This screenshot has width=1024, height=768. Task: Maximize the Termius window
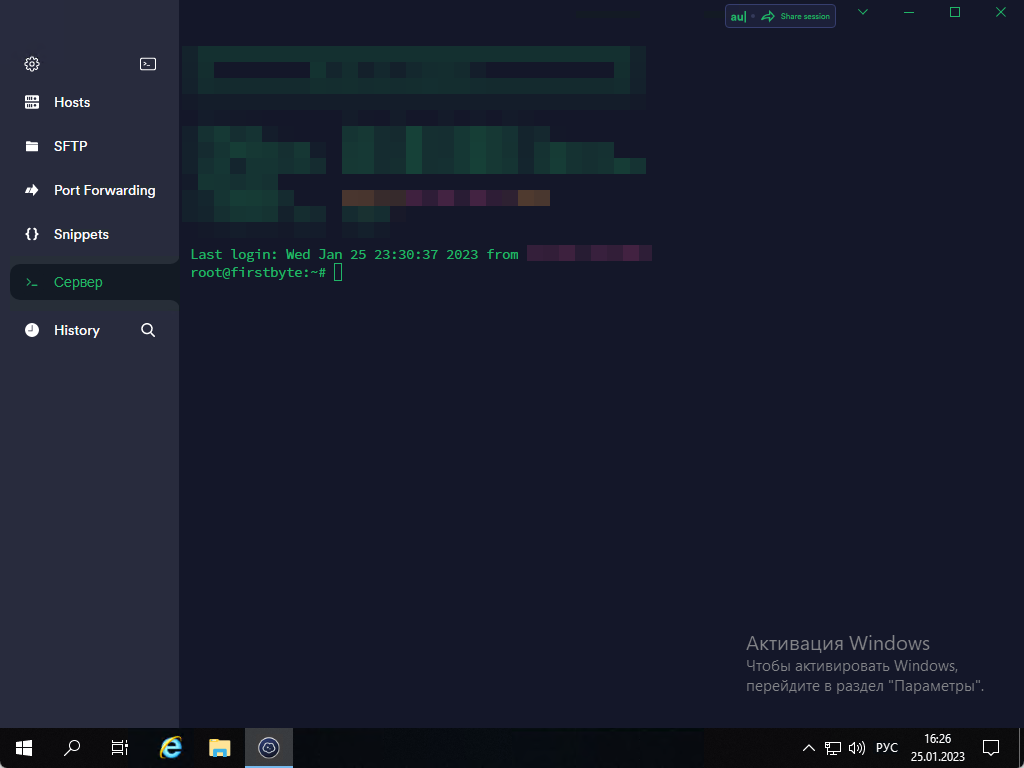point(955,12)
